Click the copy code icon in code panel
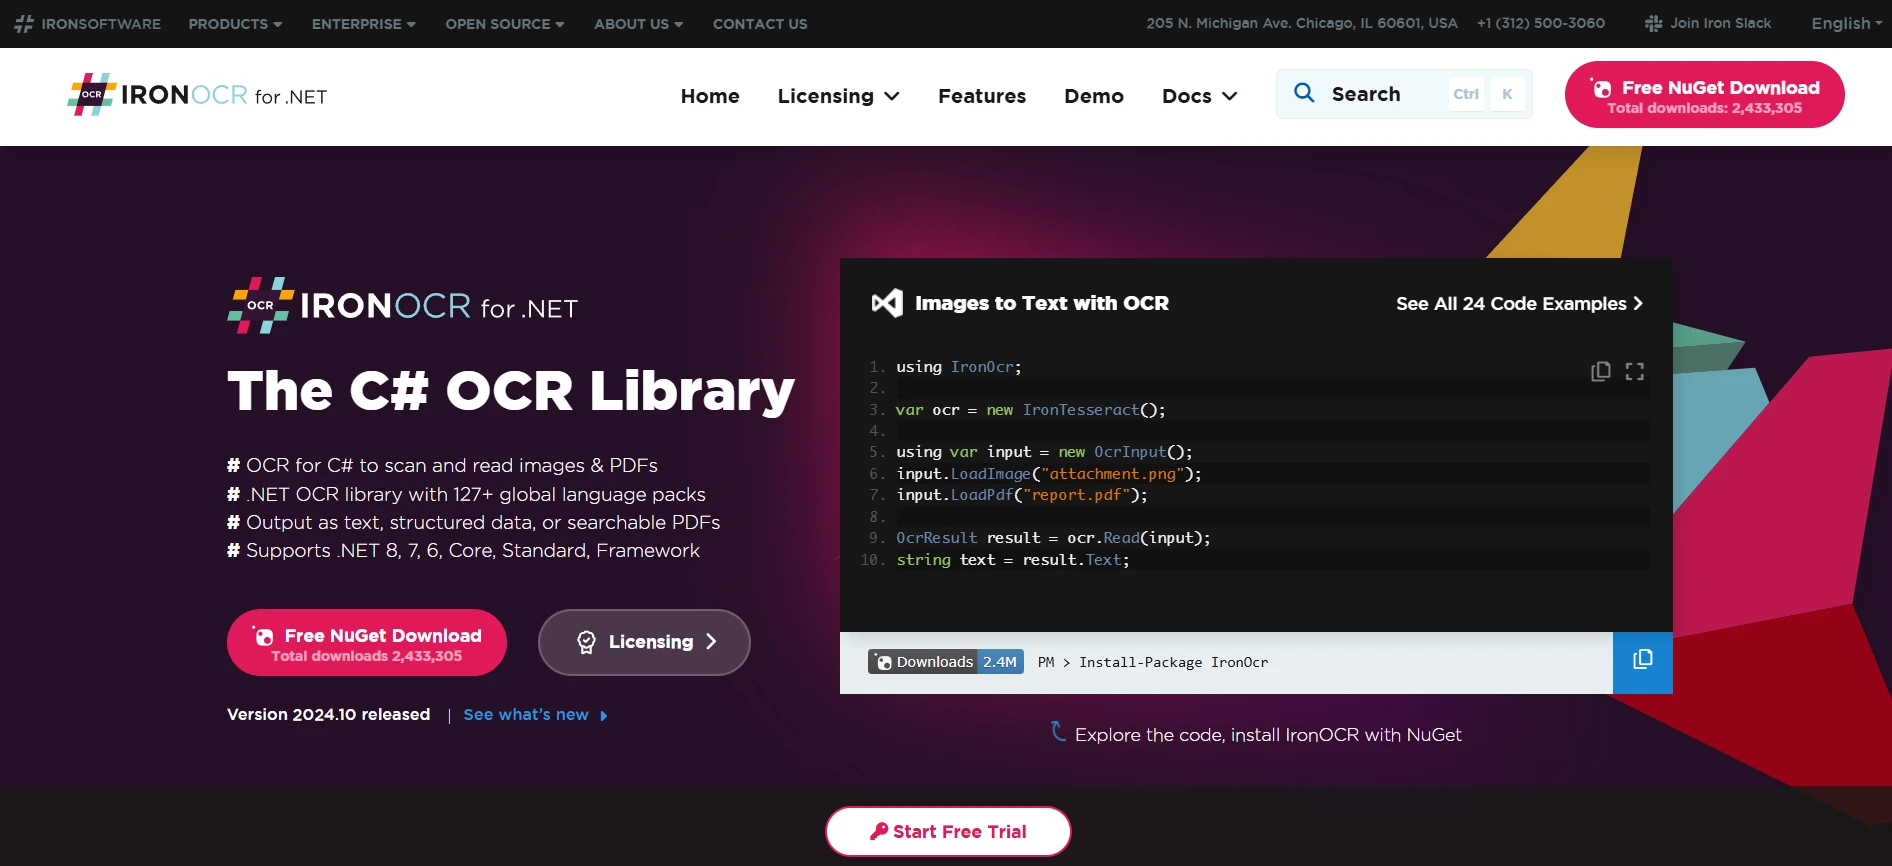This screenshot has height=866, width=1892. coord(1600,371)
